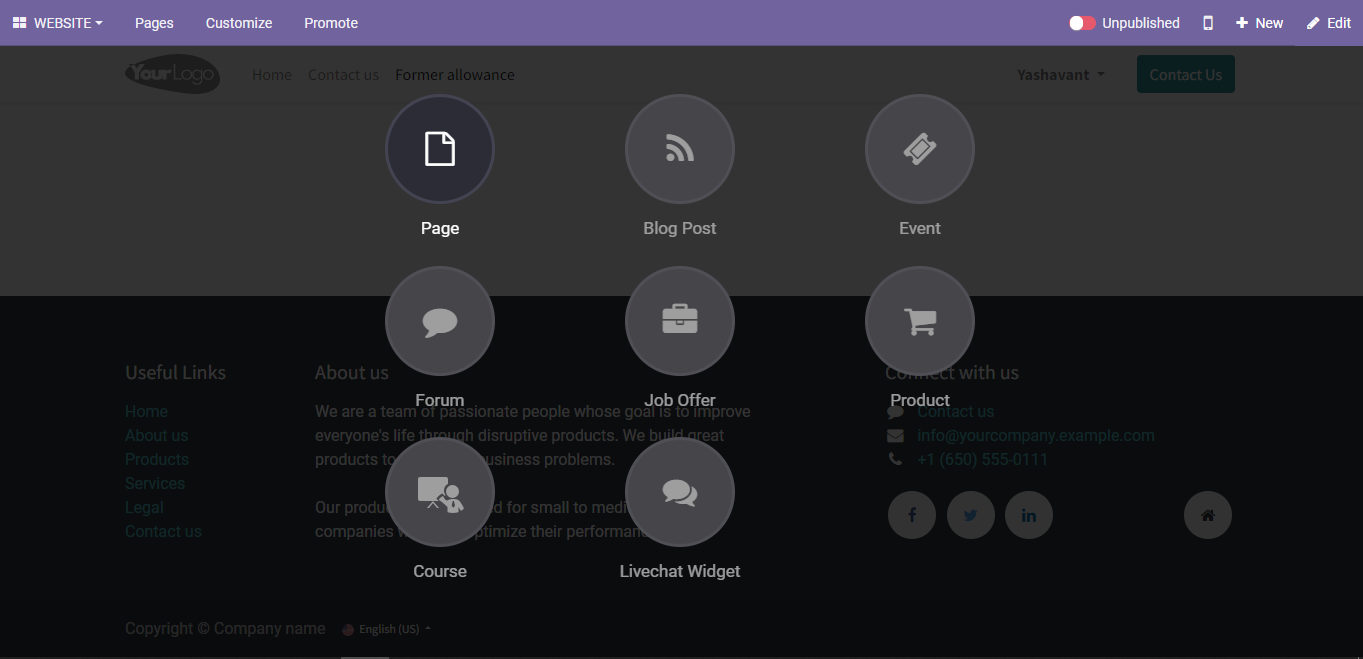
Task: Select the Job Offer briefcase icon
Action: [680, 321]
